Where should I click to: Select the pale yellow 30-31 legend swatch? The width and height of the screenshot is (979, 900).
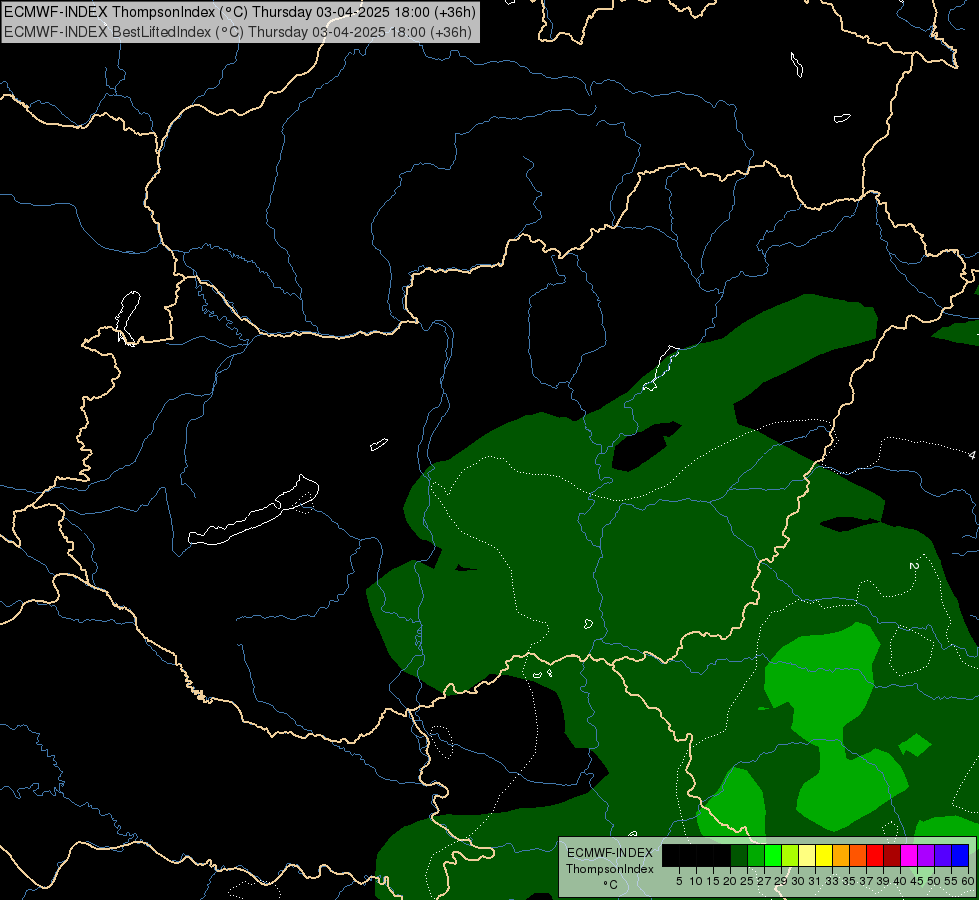click(x=807, y=855)
